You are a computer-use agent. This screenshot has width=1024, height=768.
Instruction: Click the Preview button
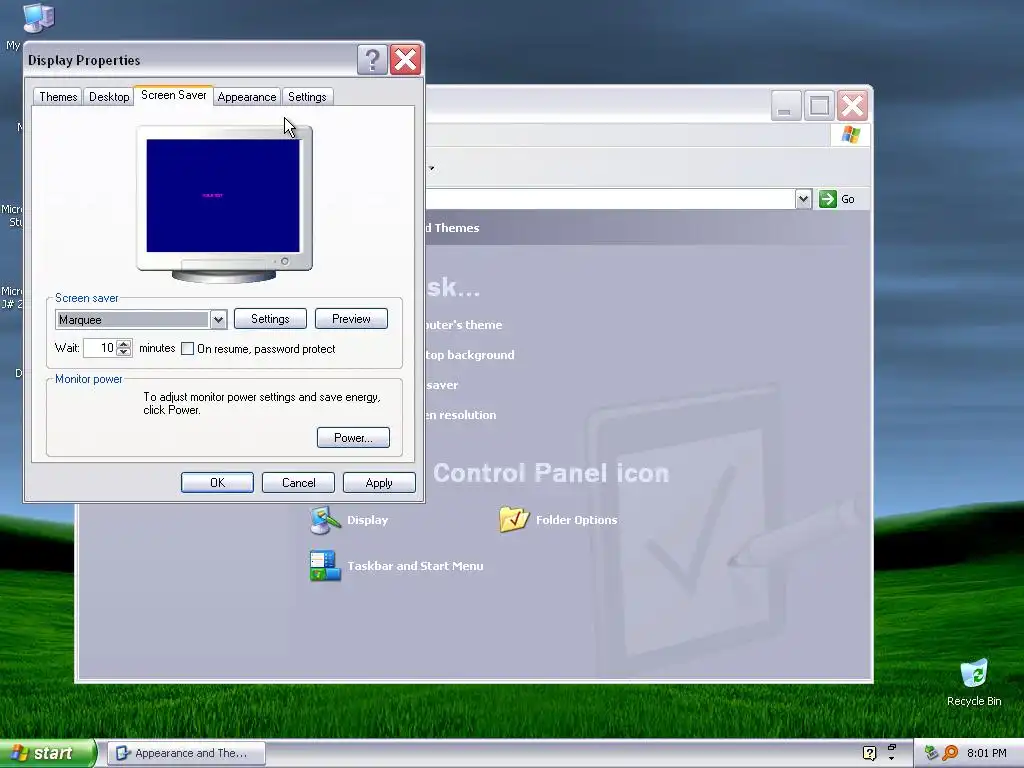tap(351, 319)
